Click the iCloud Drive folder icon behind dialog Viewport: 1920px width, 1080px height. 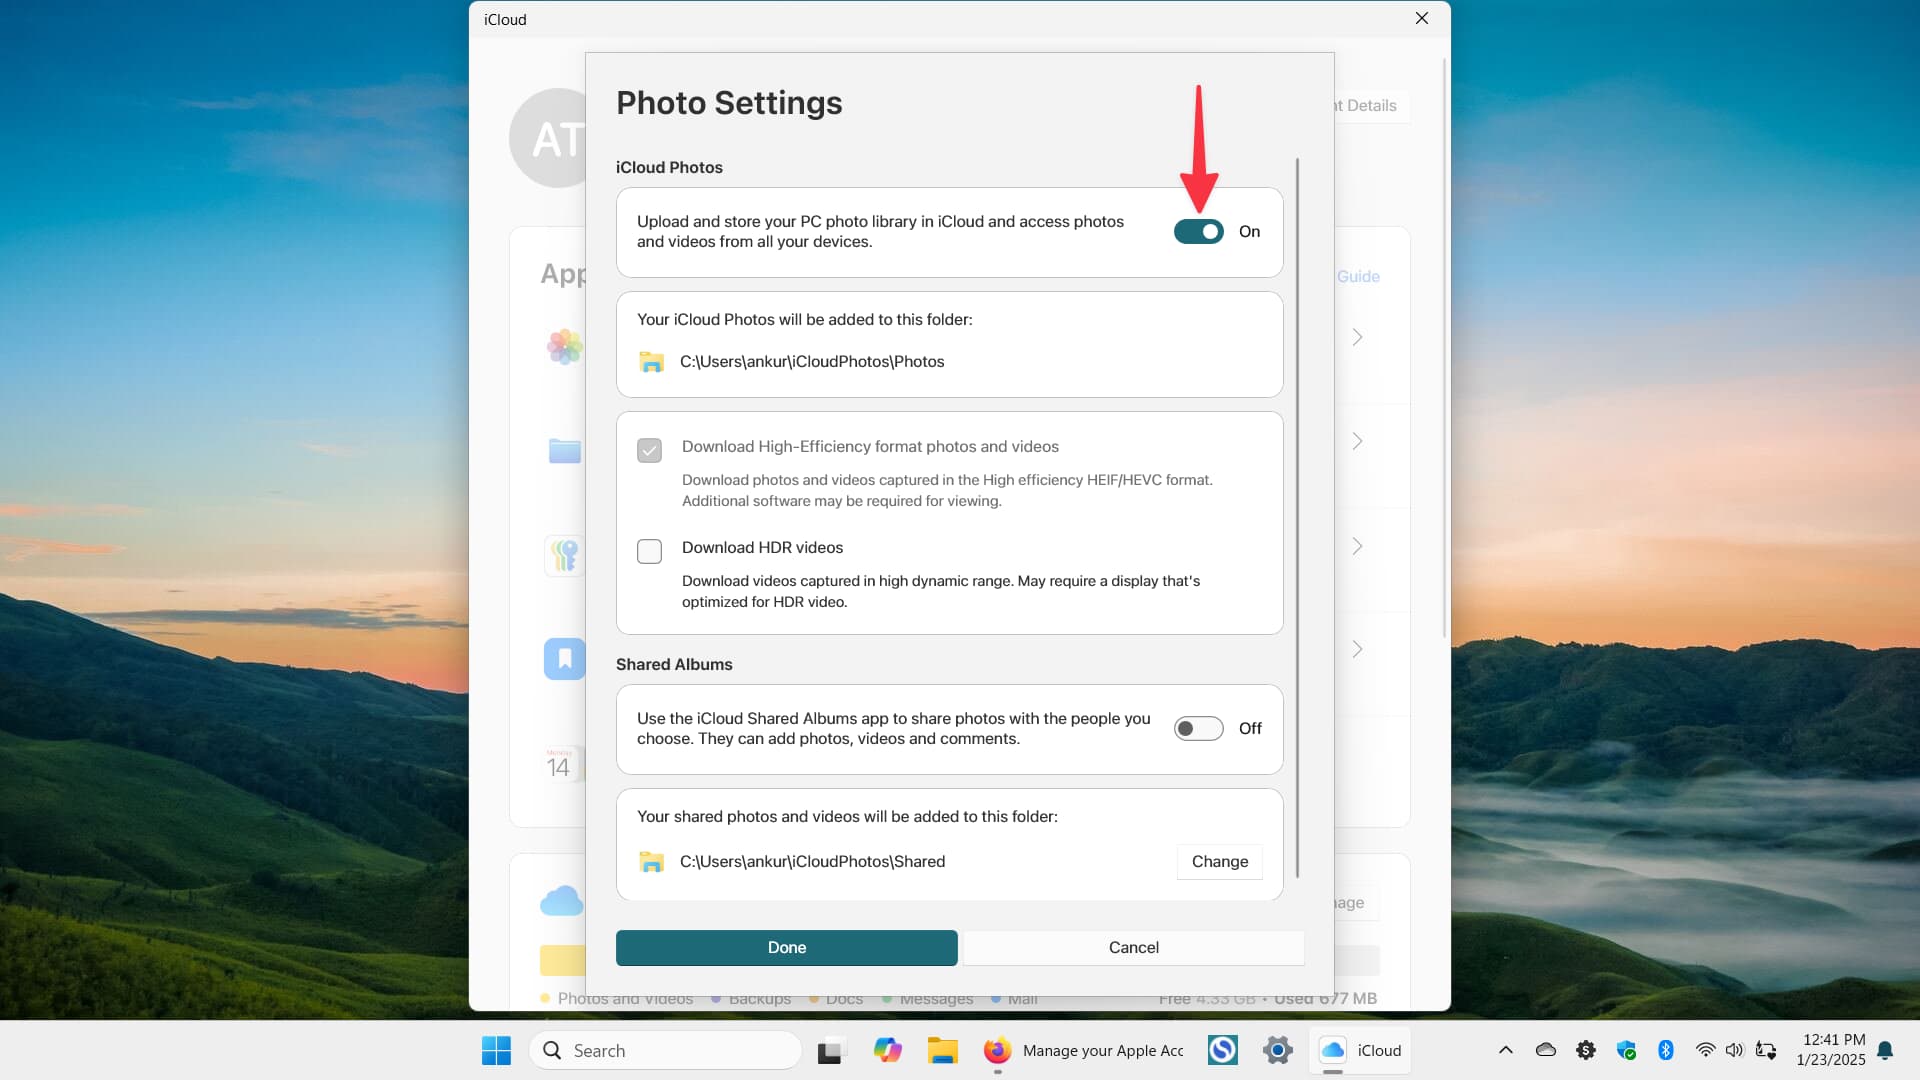tap(564, 450)
